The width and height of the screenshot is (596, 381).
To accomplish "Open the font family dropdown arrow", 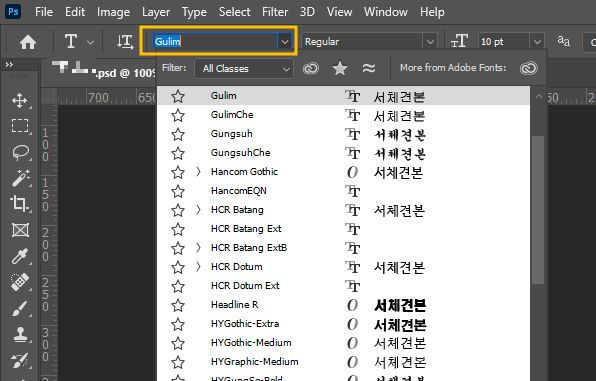I will point(285,42).
